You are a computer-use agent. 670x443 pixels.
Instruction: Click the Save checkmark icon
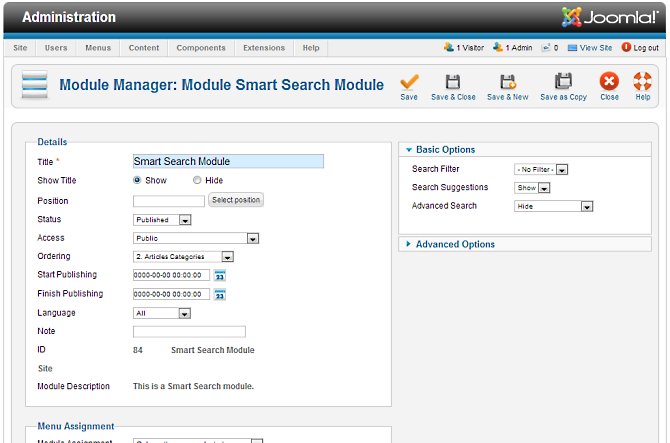[409, 82]
